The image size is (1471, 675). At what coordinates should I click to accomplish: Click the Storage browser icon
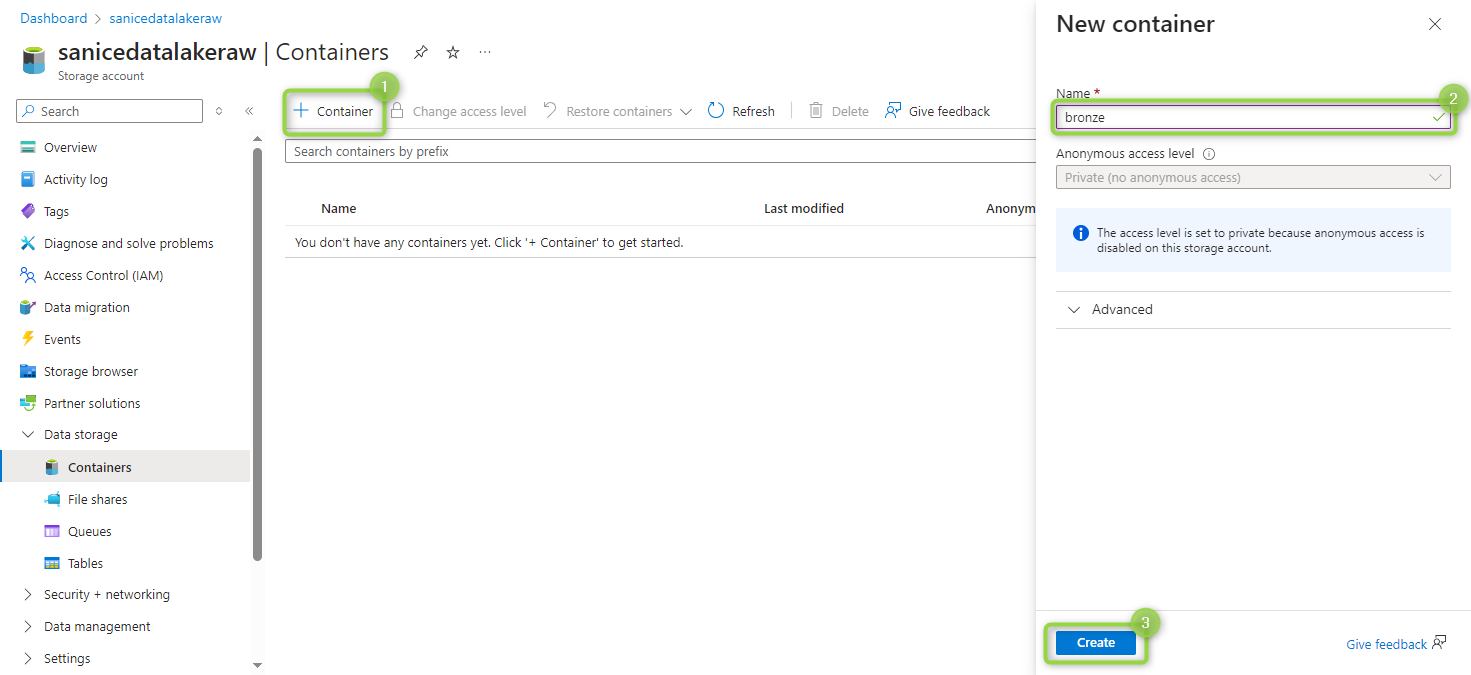point(28,371)
